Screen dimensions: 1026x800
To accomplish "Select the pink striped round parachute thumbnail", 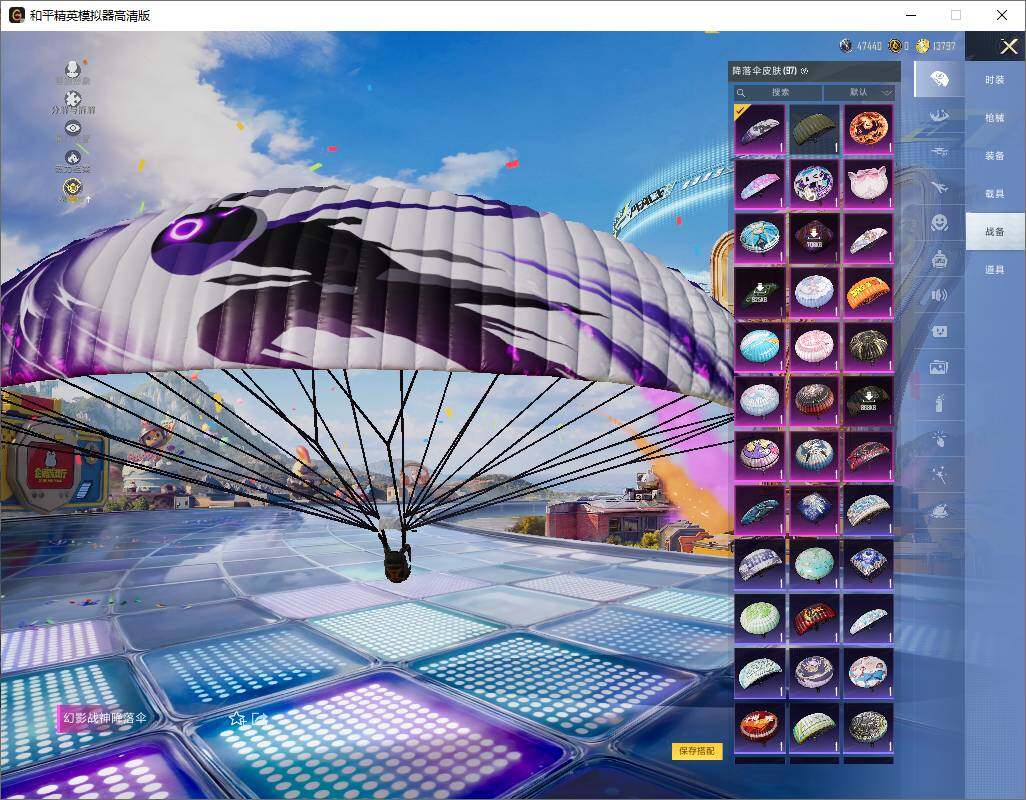I will coord(814,346).
